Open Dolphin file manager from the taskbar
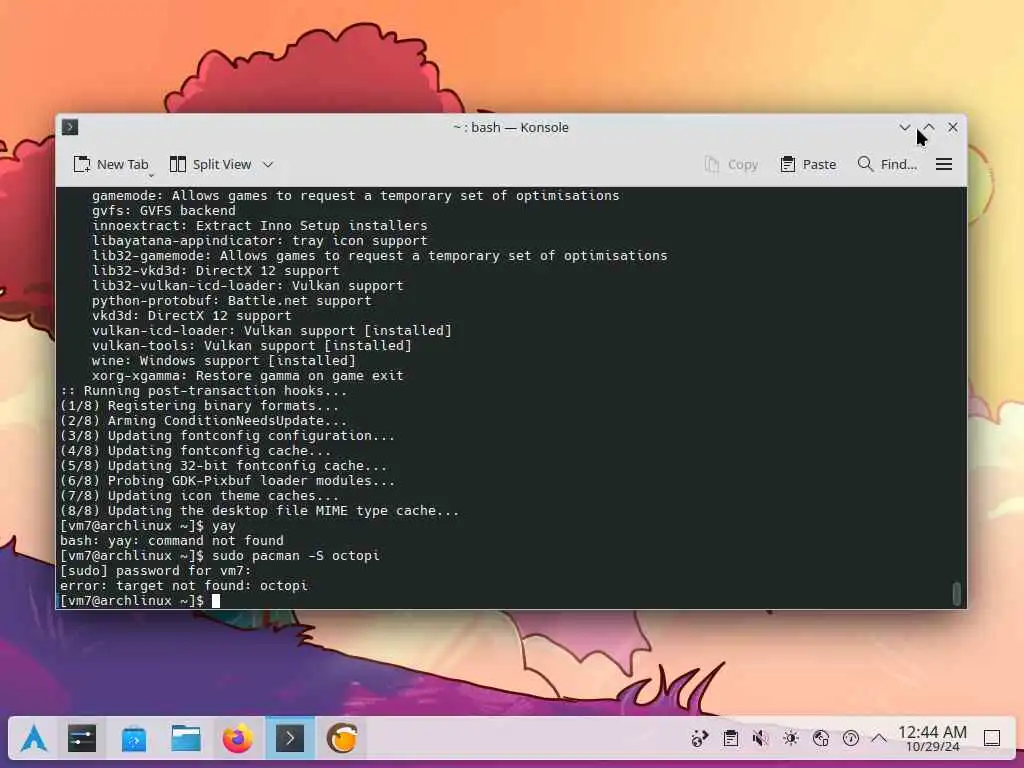This screenshot has height=768, width=1024. coord(186,739)
